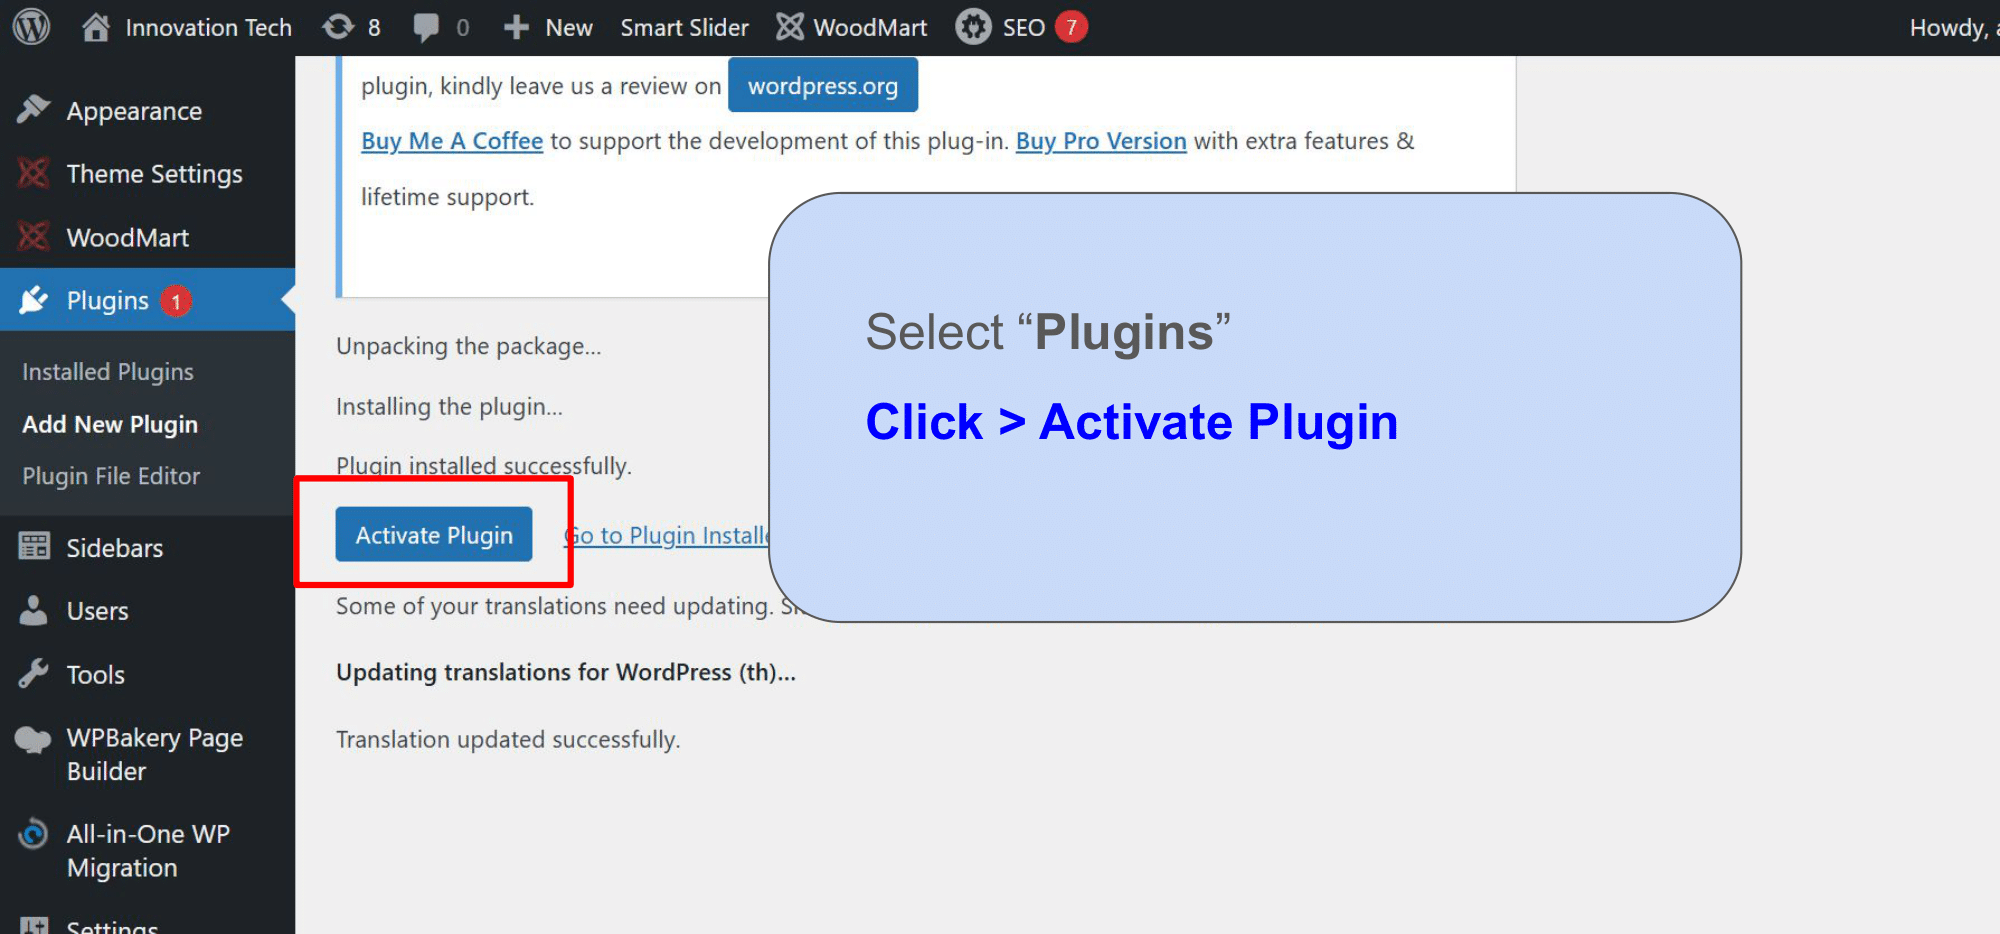2000x934 pixels.
Task: Click the WoodMart icon in admin bar
Action: [x=790, y=27]
